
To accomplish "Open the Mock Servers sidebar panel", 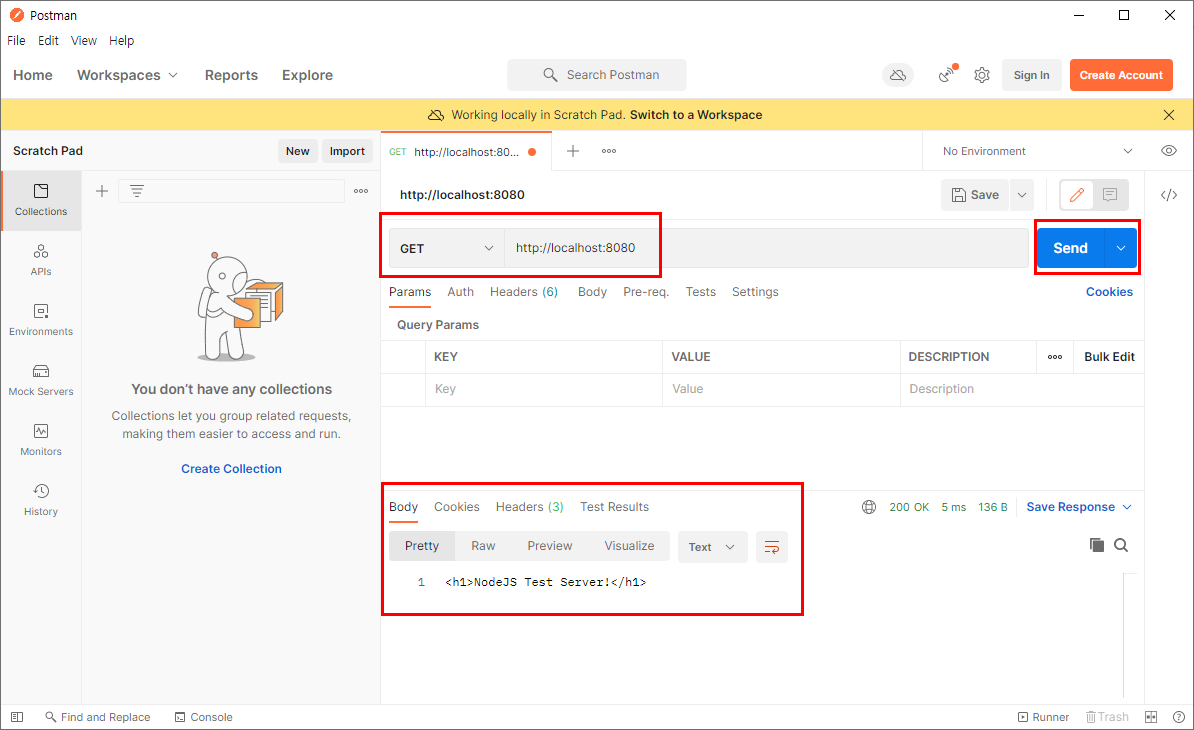I will (x=41, y=380).
